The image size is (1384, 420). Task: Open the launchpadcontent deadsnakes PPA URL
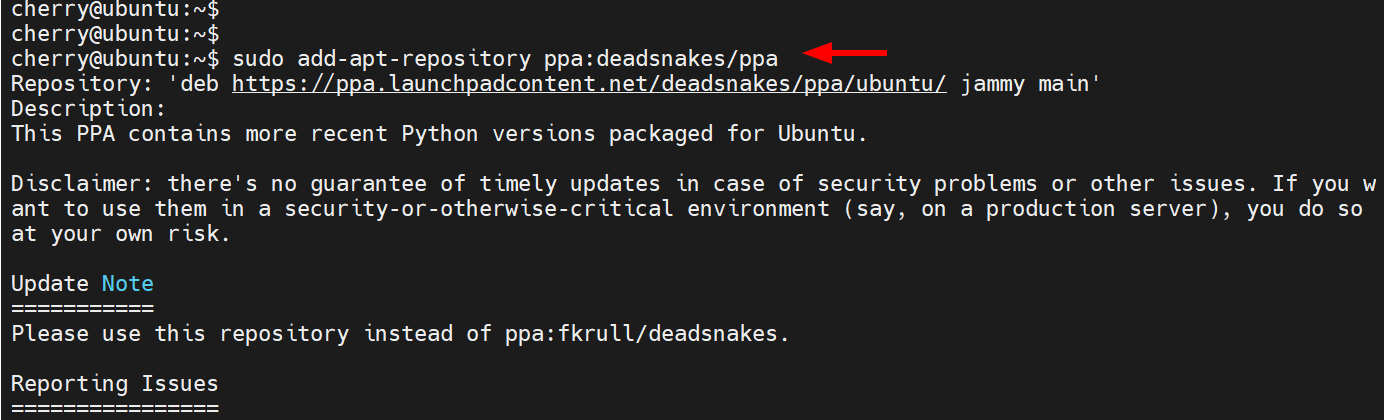[589, 84]
